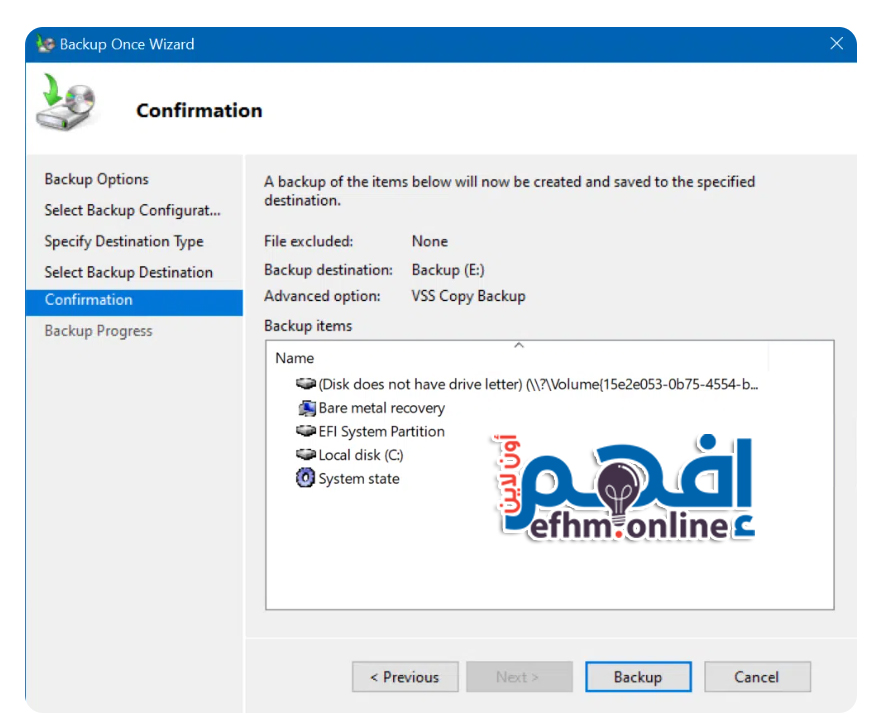Image resolution: width=876 pixels, height=723 pixels.
Task: Click the EFI System Partition drive icon
Action: [306, 431]
